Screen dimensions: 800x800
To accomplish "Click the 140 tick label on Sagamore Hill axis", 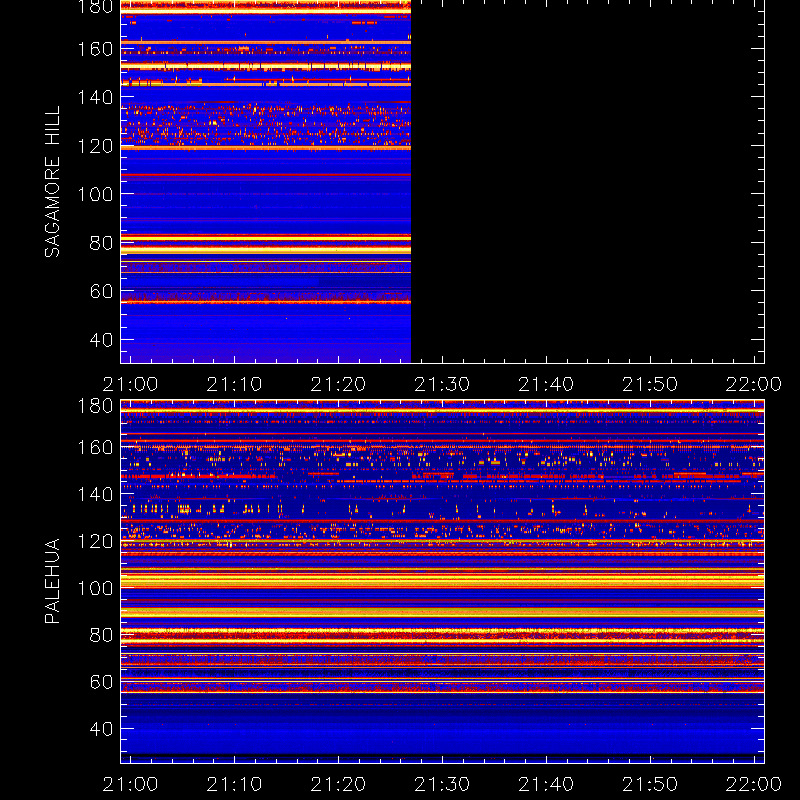I will (x=95, y=97).
